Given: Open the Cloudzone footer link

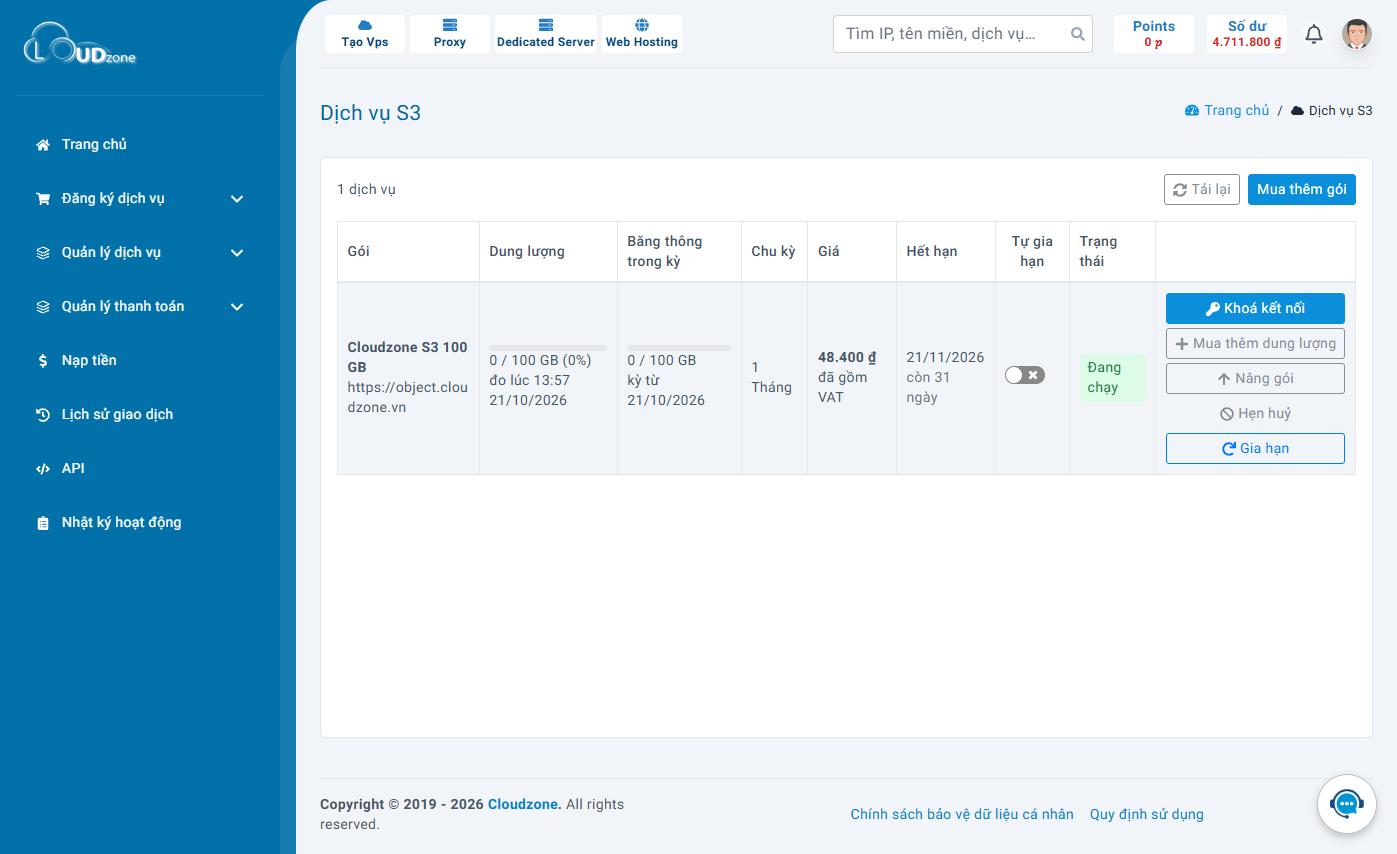Looking at the screenshot, I should [x=525, y=804].
